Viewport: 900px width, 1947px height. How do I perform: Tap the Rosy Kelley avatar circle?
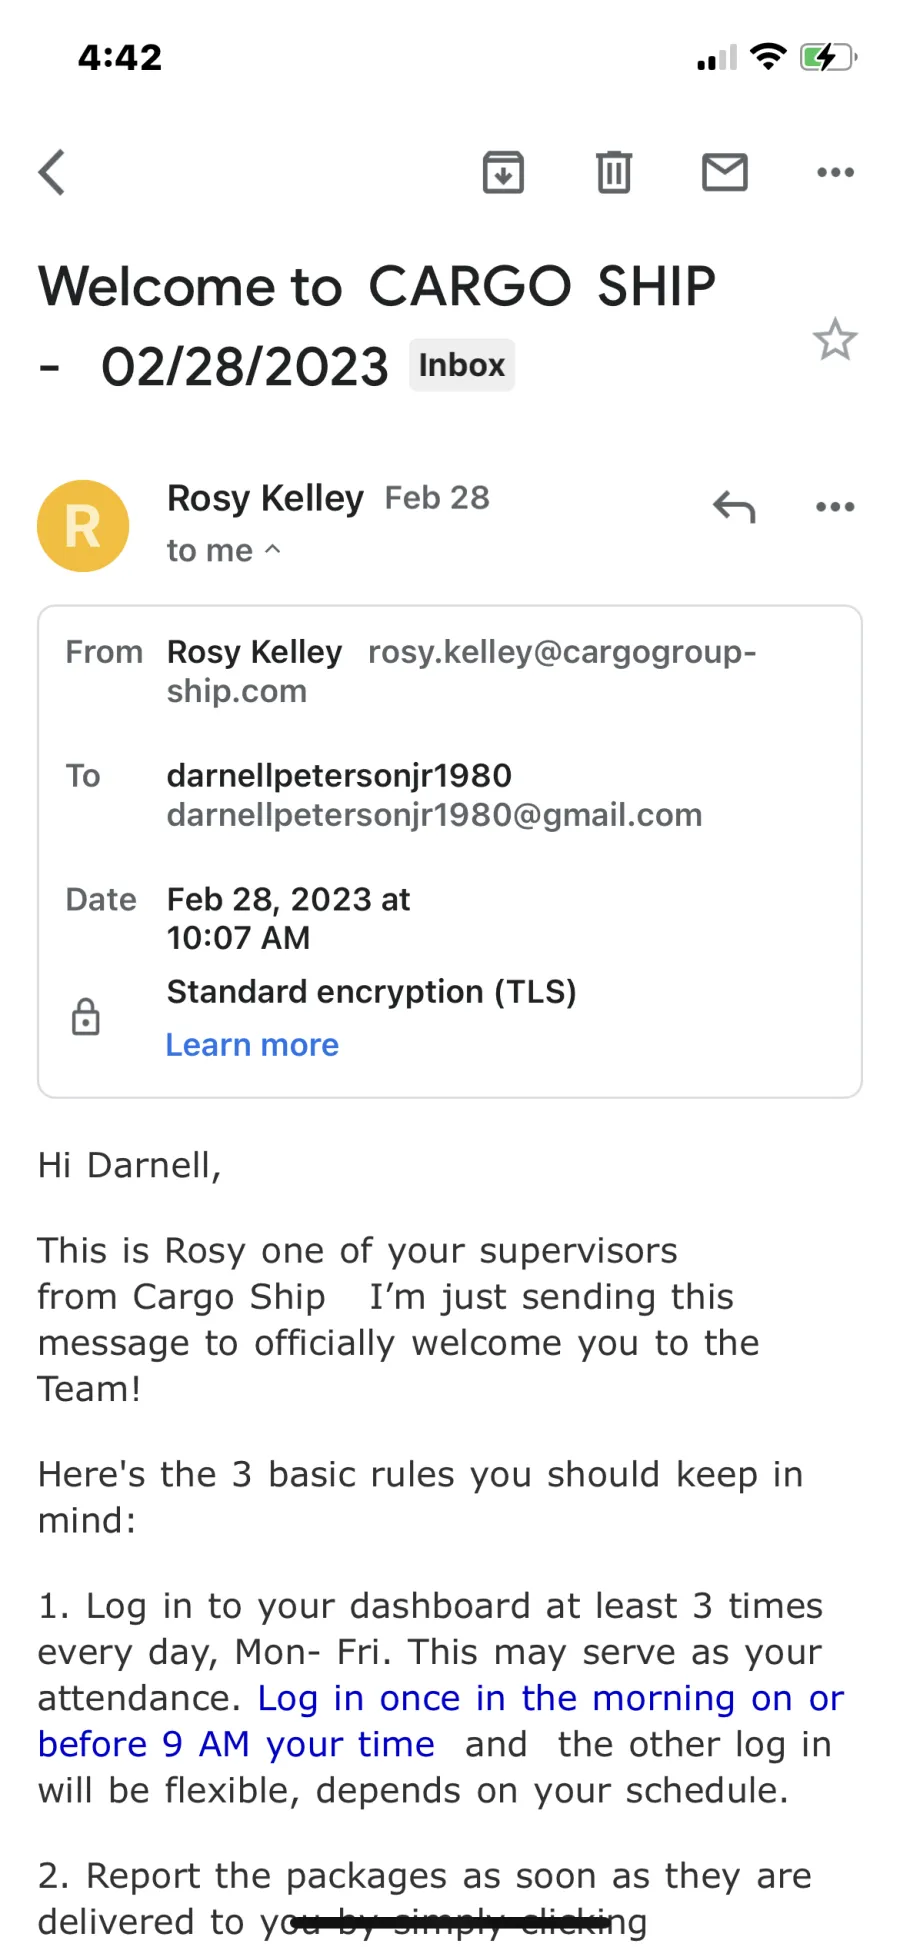click(83, 526)
